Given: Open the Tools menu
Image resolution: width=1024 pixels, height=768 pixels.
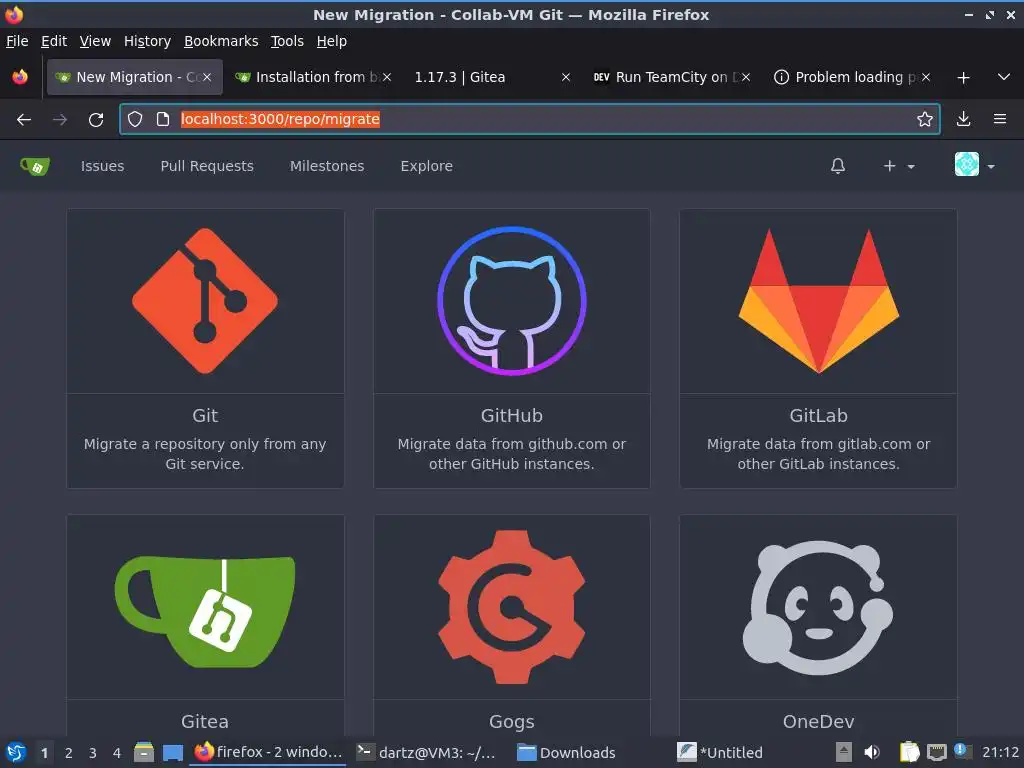Looking at the screenshot, I should (x=287, y=41).
